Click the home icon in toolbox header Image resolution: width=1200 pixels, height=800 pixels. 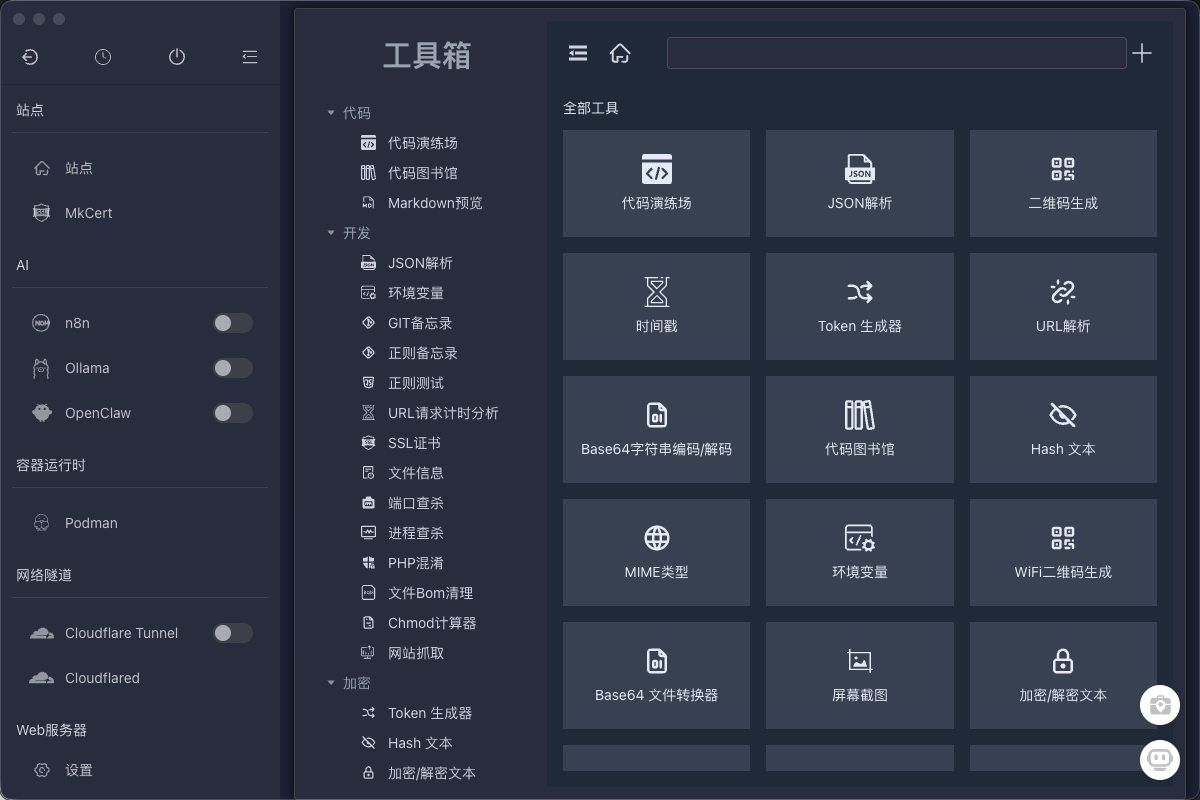(x=620, y=54)
